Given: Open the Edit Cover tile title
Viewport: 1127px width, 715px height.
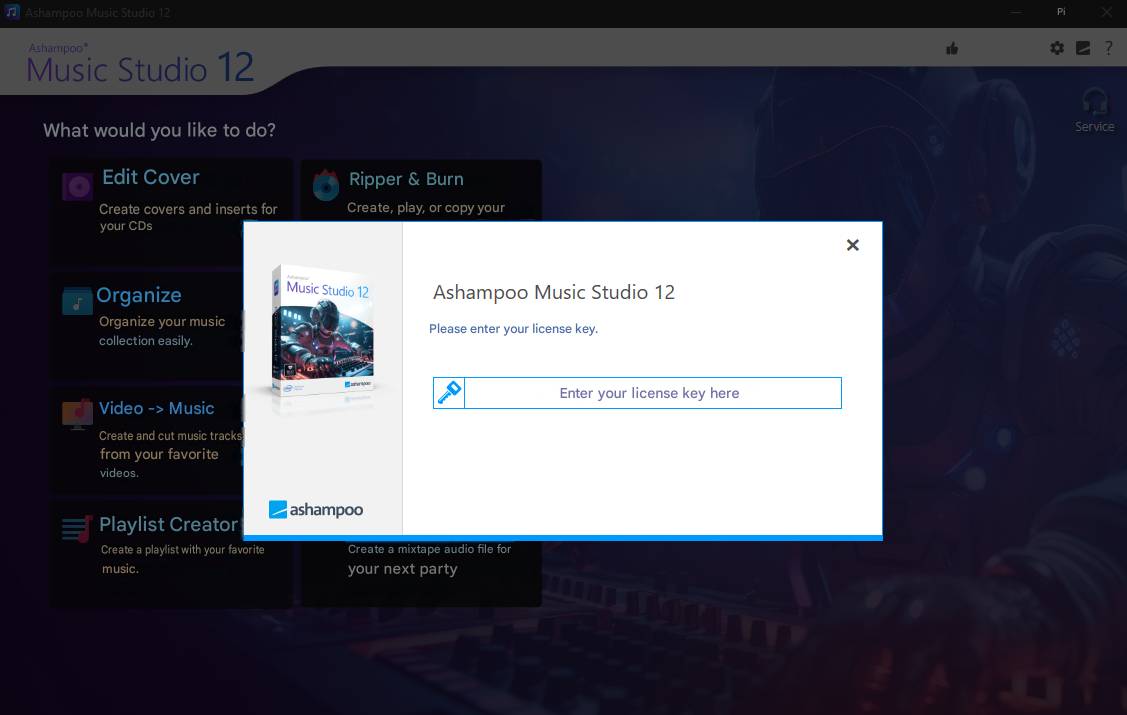Looking at the screenshot, I should pyautogui.click(x=151, y=177).
